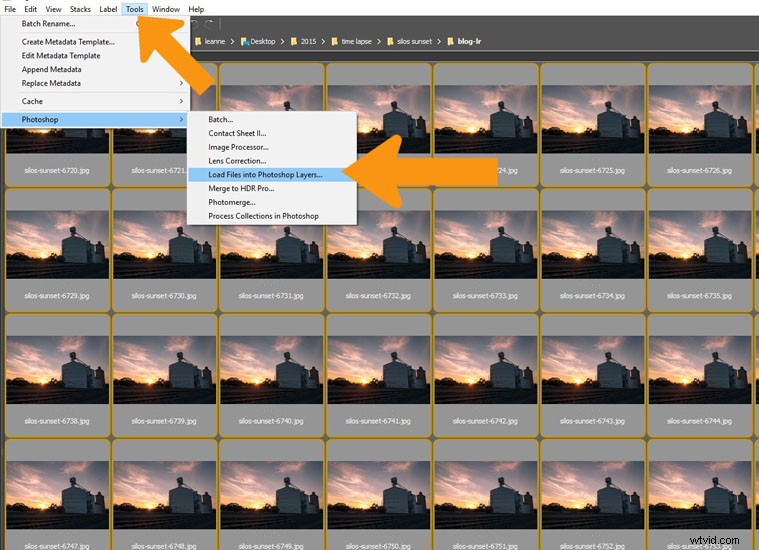Select thumbnail silos-sunset-6747.jpg
Image resolution: width=759 pixels, height=550 pixels.
[x=57, y=495]
